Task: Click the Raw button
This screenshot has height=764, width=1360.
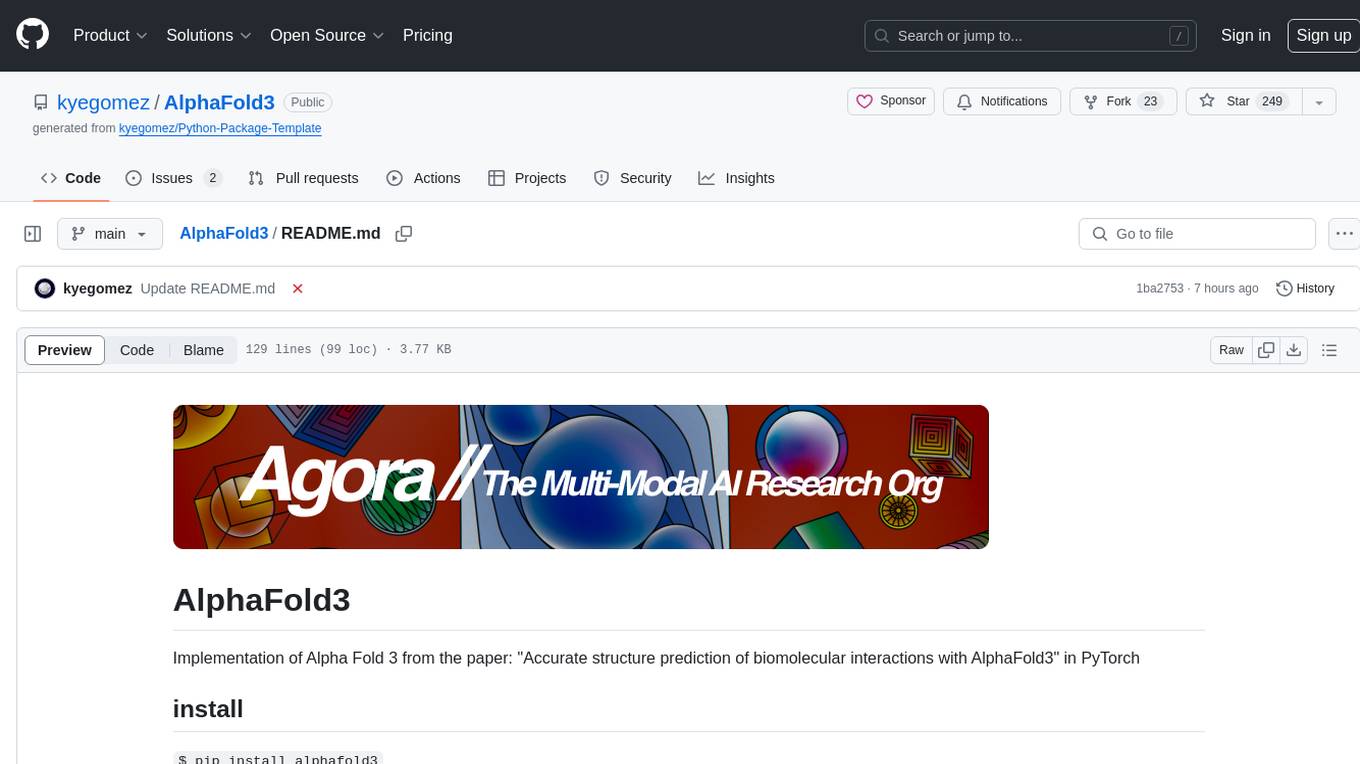Action: pos(1231,350)
